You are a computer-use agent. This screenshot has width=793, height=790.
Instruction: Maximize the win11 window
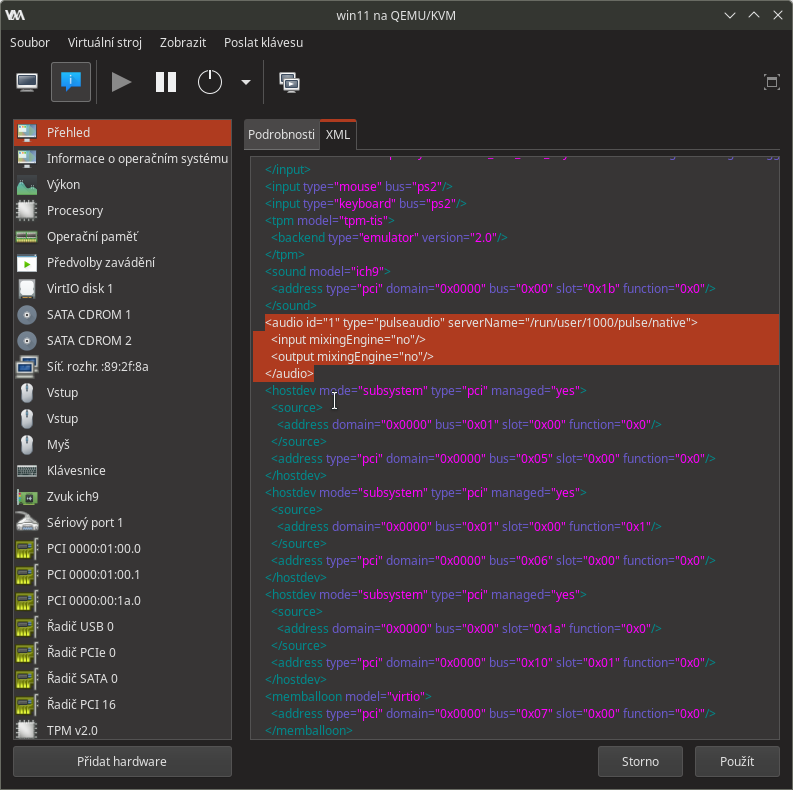tap(754, 15)
